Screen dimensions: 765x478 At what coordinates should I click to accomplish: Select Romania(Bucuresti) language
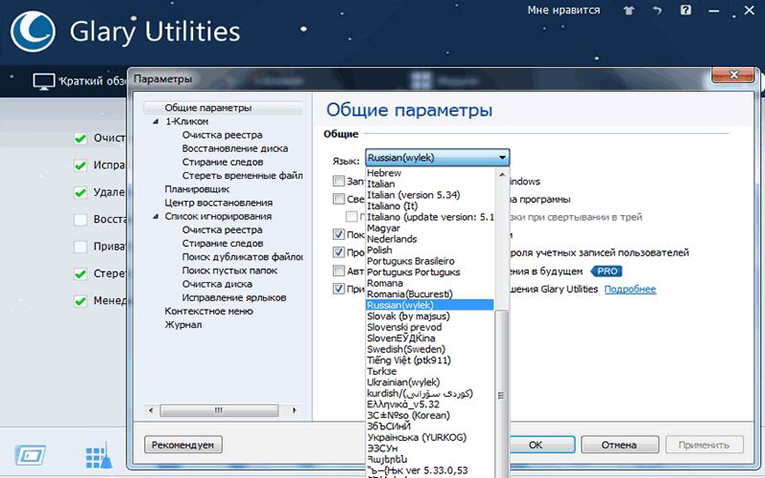(410, 294)
